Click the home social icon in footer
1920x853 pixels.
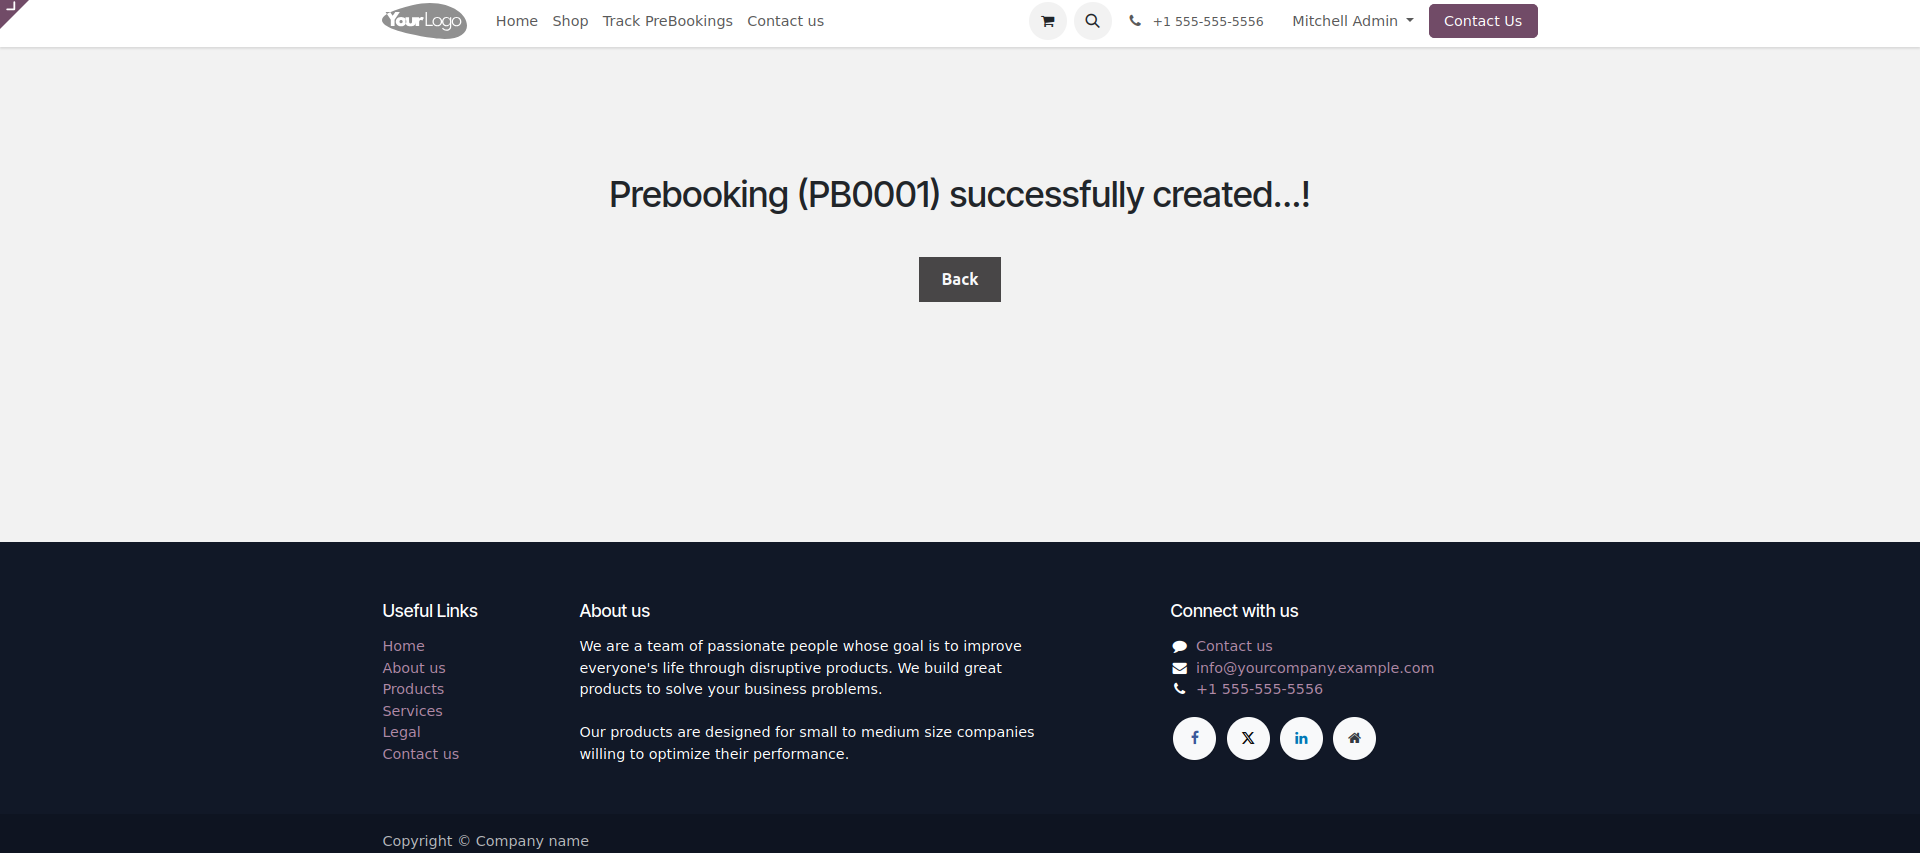(x=1354, y=738)
